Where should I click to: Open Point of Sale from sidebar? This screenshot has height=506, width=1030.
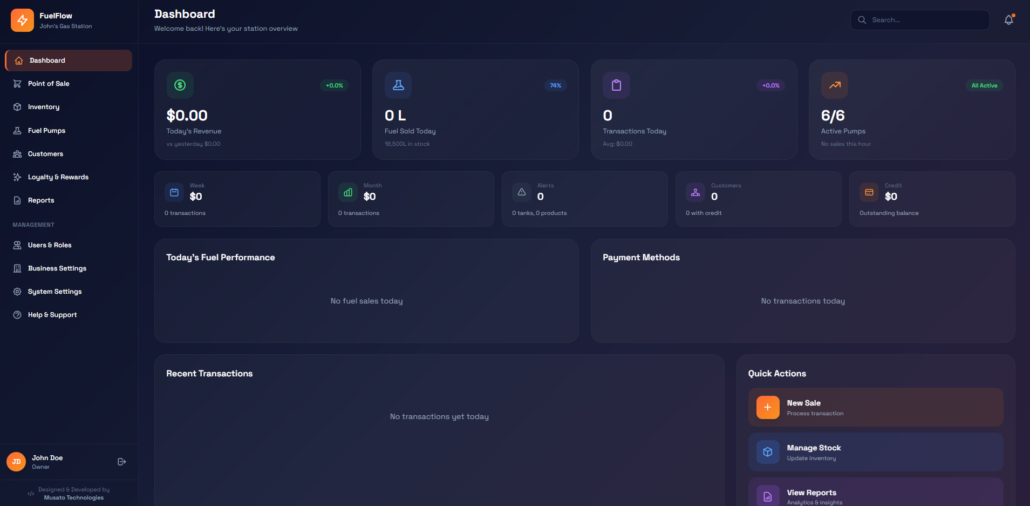tap(48, 84)
